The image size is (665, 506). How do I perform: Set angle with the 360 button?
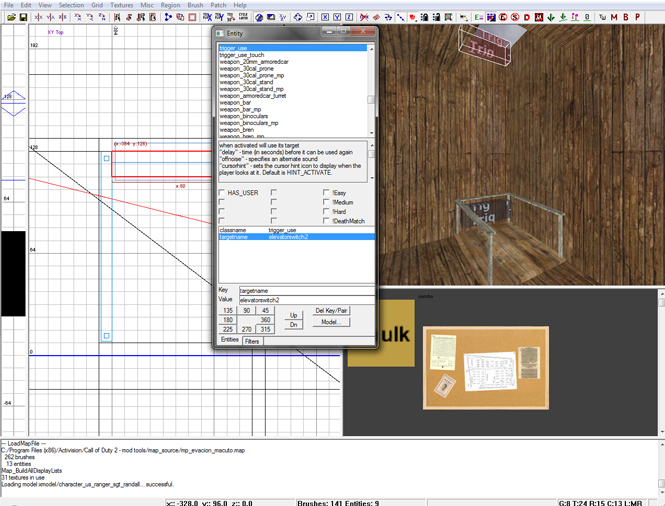tap(265, 320)
